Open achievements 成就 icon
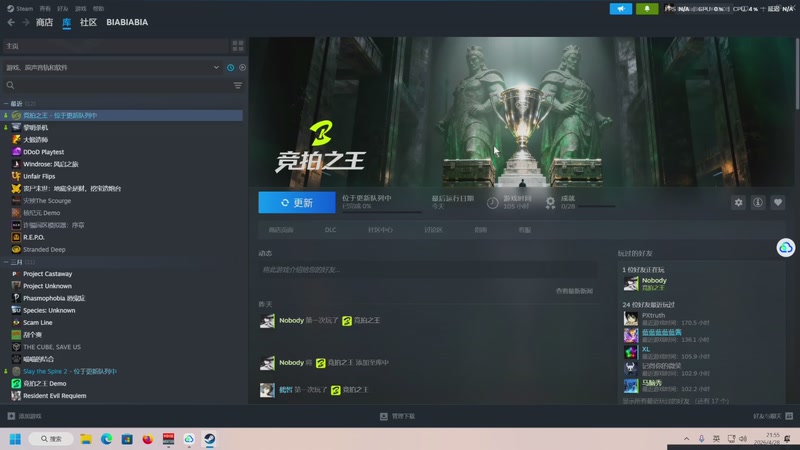 (550, 203)
